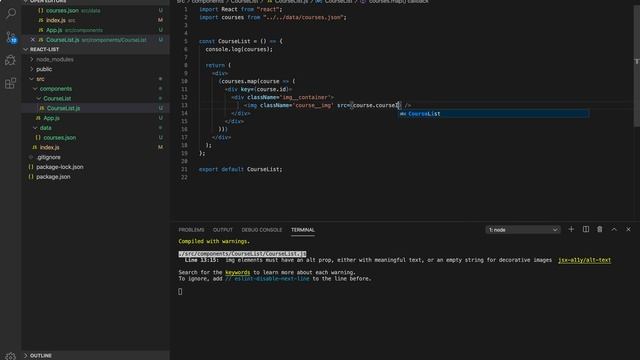Open the Extensions view
The height and width of the screenshot is (360, 640).
click(11, 83)
